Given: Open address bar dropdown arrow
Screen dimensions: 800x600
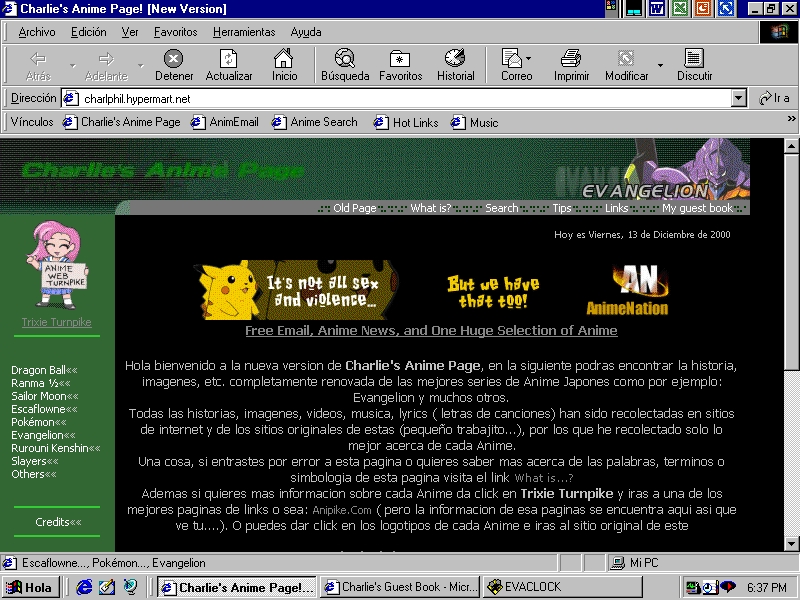Looking at the screenshot, I should pyautogui.click(x=739, y=98).
